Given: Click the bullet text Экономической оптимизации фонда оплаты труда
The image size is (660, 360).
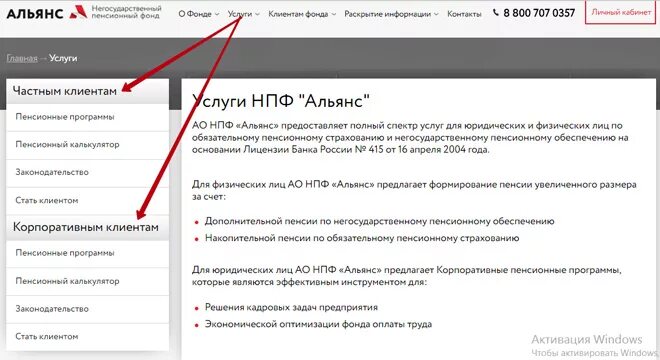Looking at the screenshot, I should [318, 324].
